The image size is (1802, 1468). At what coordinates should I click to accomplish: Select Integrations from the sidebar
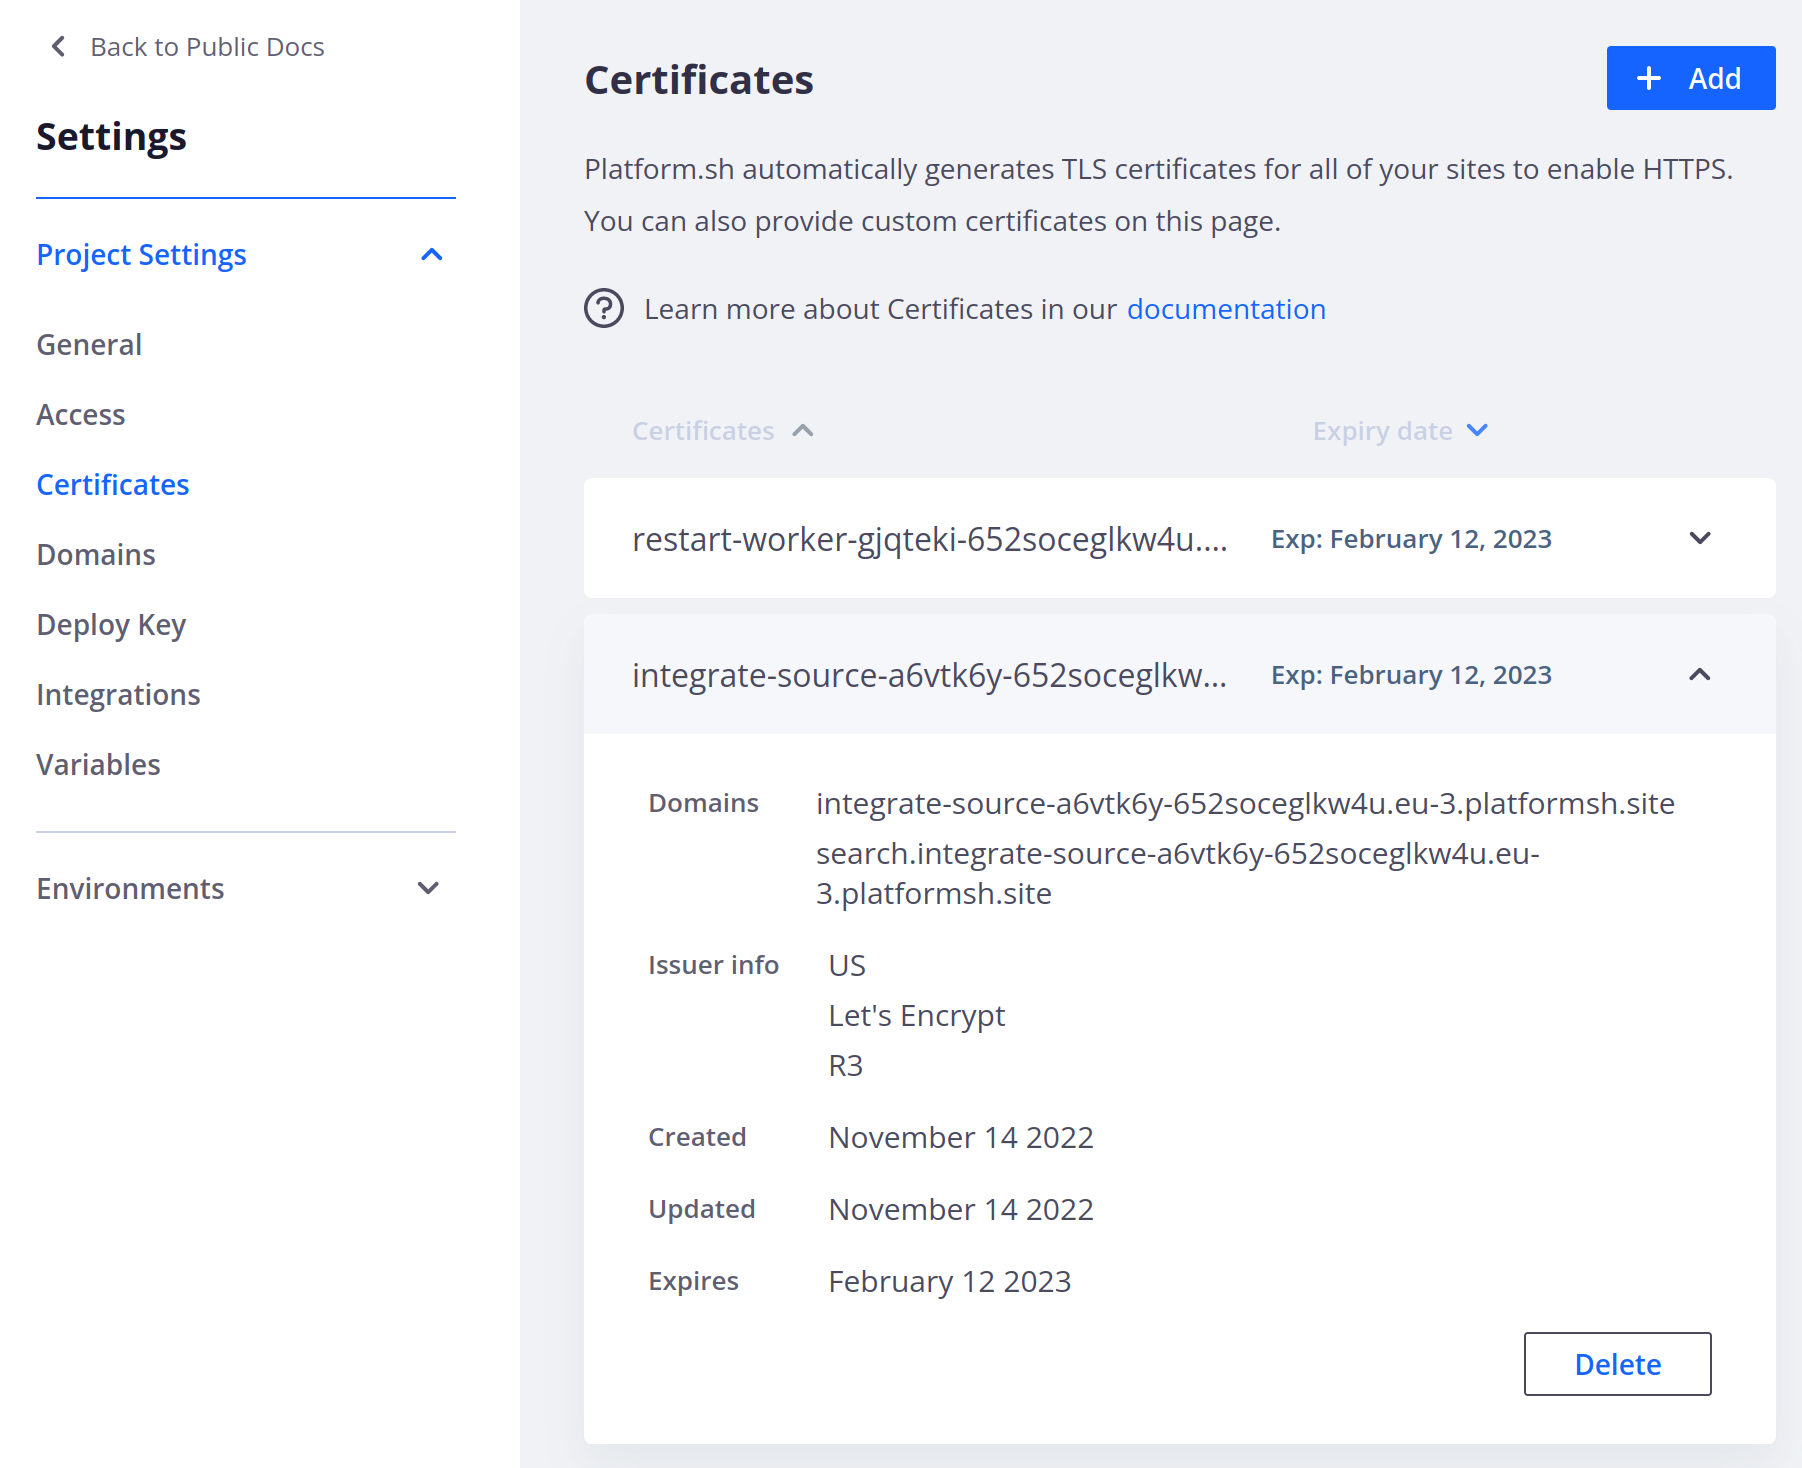(118, 694)
